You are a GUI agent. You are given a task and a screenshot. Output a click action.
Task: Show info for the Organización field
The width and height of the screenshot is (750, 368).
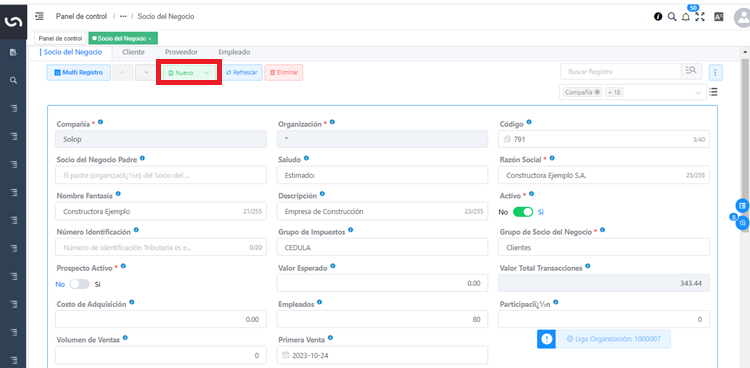[x=332, y=123]
